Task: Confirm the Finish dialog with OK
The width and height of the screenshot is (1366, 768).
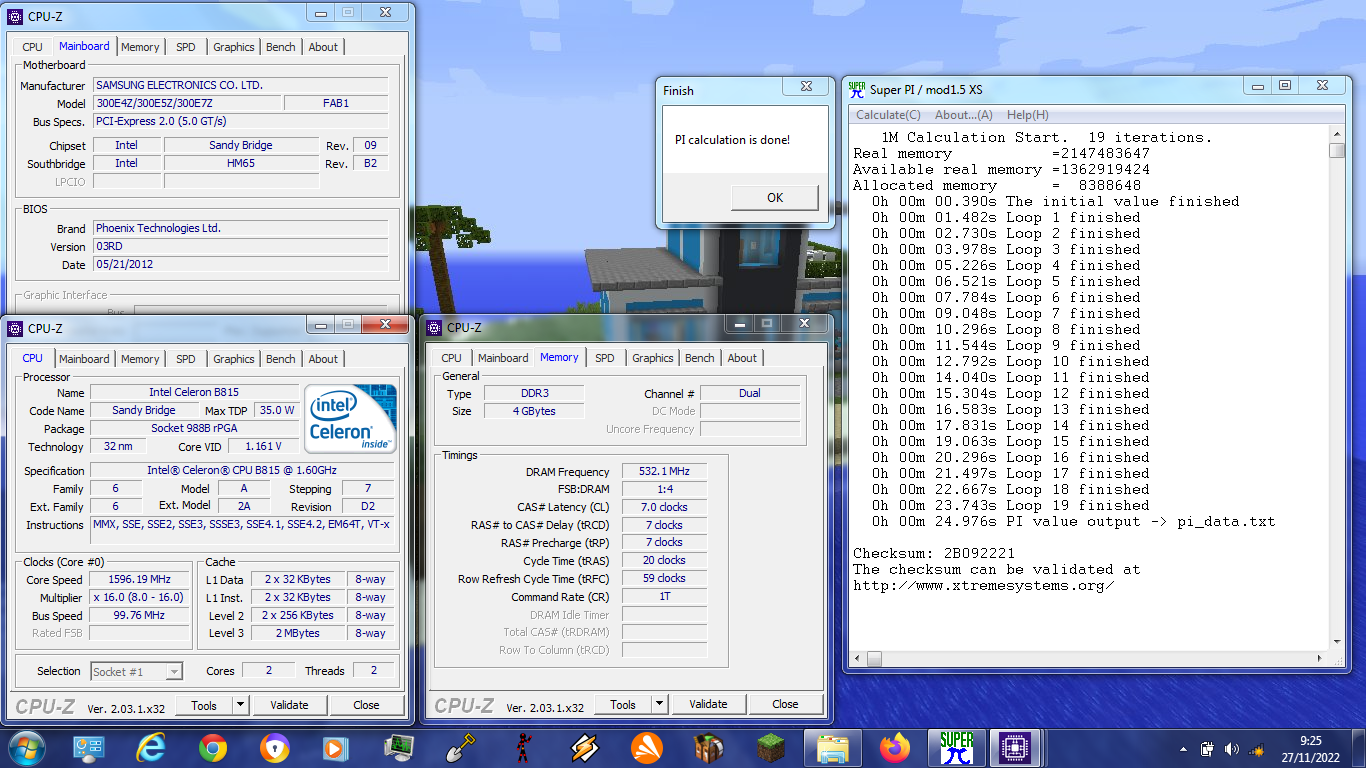Action: 774,197
